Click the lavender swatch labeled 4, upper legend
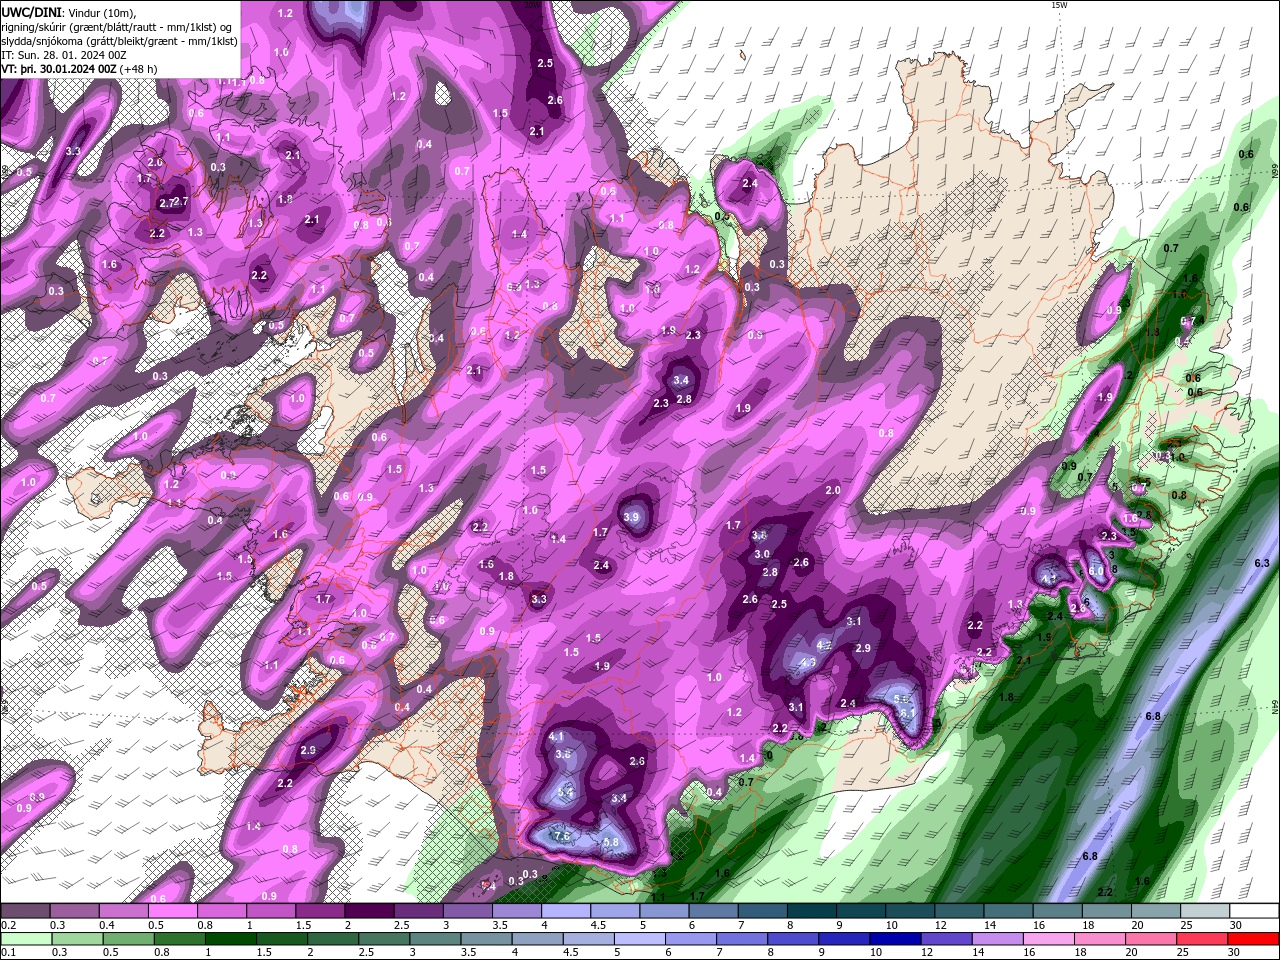The height and width of the screenshot is (960, 1280). [566, 911]
